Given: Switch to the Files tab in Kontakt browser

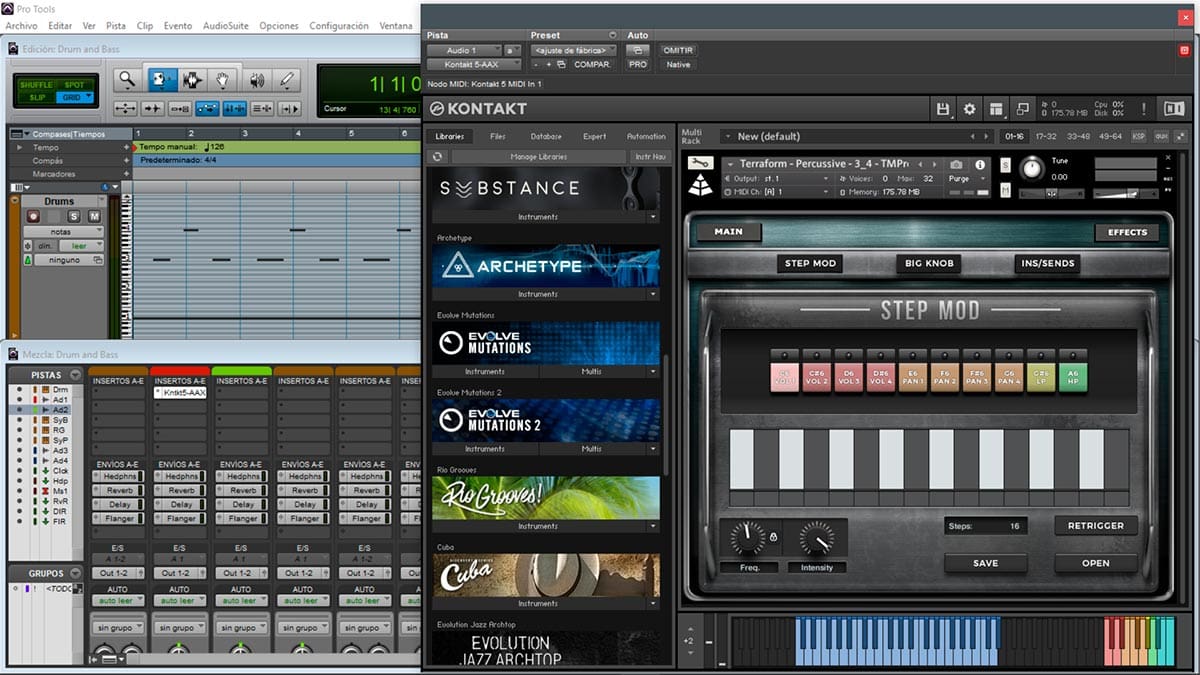Looking at the screenshot, I should (498, 136).
